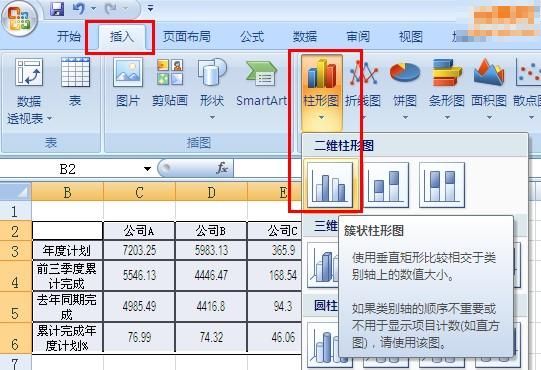541x370 pixels.
Task: Insert a 图片 picture
Action: pos(128,83)
